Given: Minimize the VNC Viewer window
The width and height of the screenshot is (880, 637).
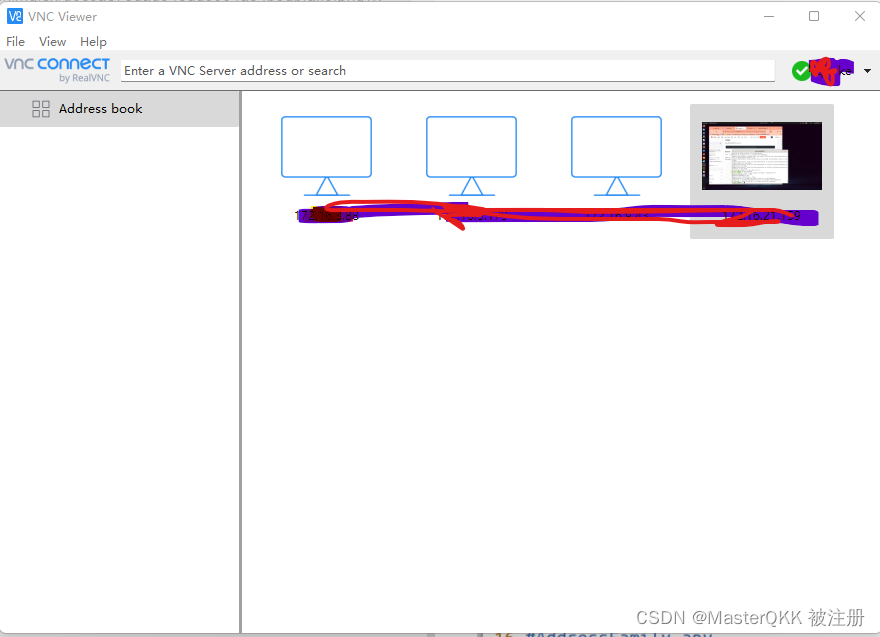Looking at the screenshot, I should point(769,16).
